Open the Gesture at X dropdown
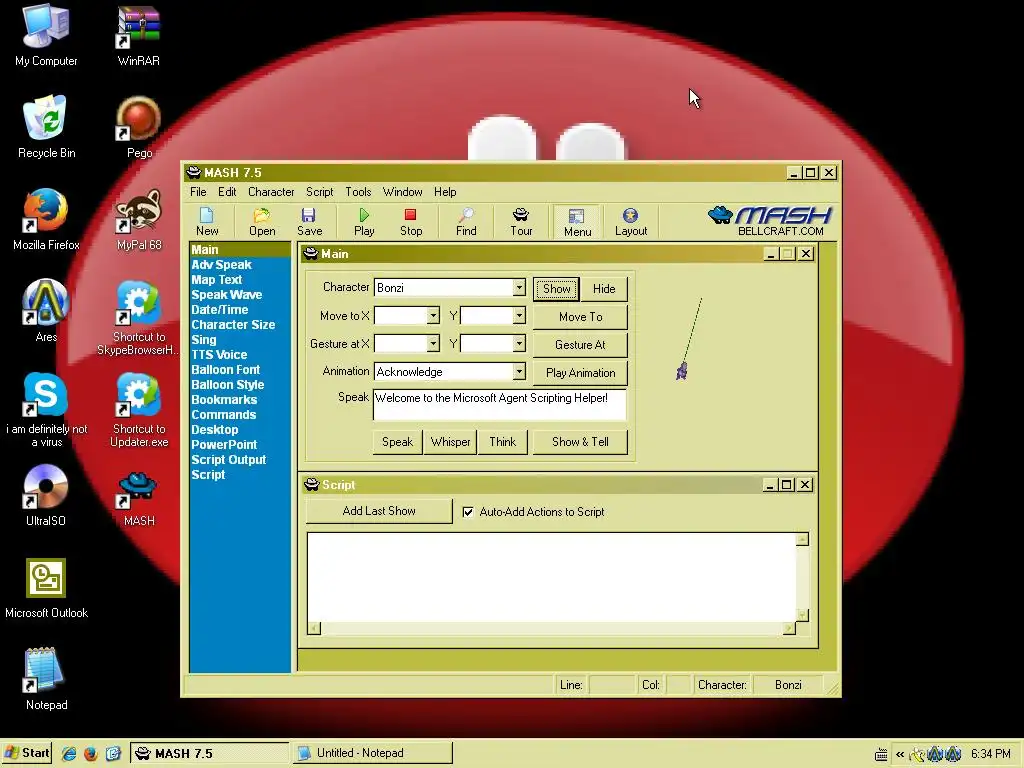This screenshot has height=768, width=1024. click(x=432, y=344)
